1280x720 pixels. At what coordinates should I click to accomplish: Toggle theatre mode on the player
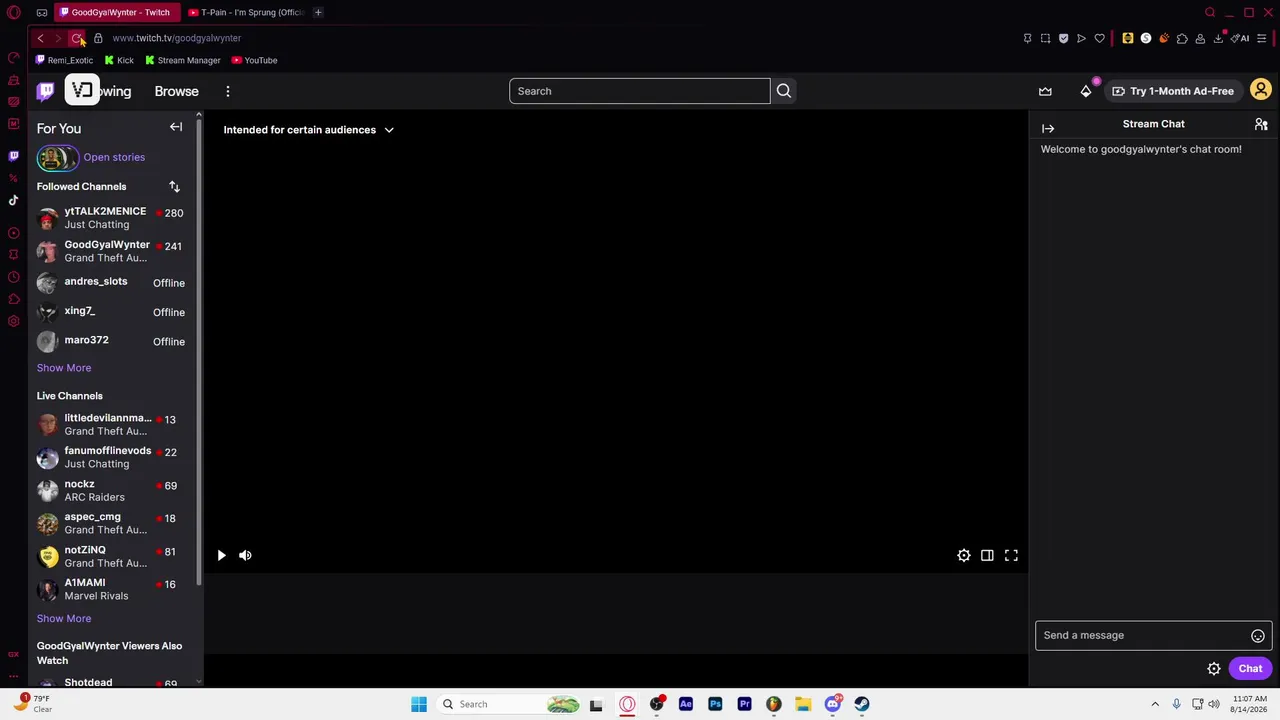pos(987,556)
